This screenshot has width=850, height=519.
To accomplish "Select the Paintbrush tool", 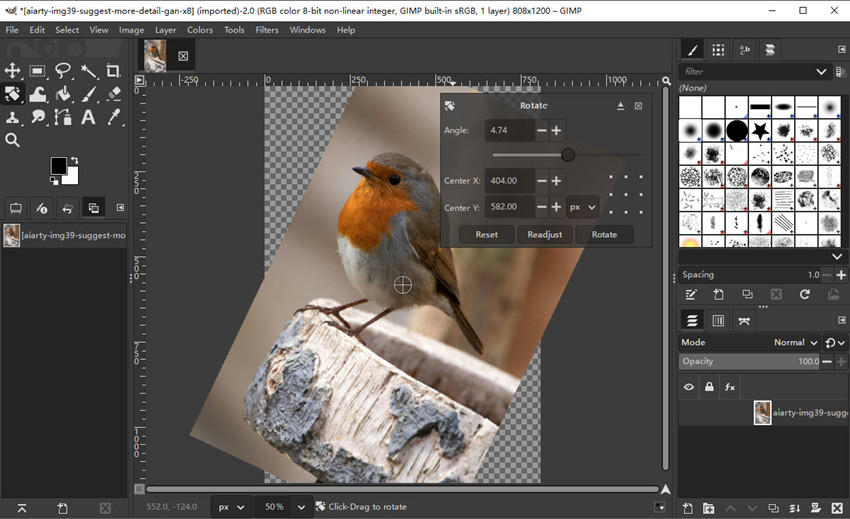I will [88, 94].
